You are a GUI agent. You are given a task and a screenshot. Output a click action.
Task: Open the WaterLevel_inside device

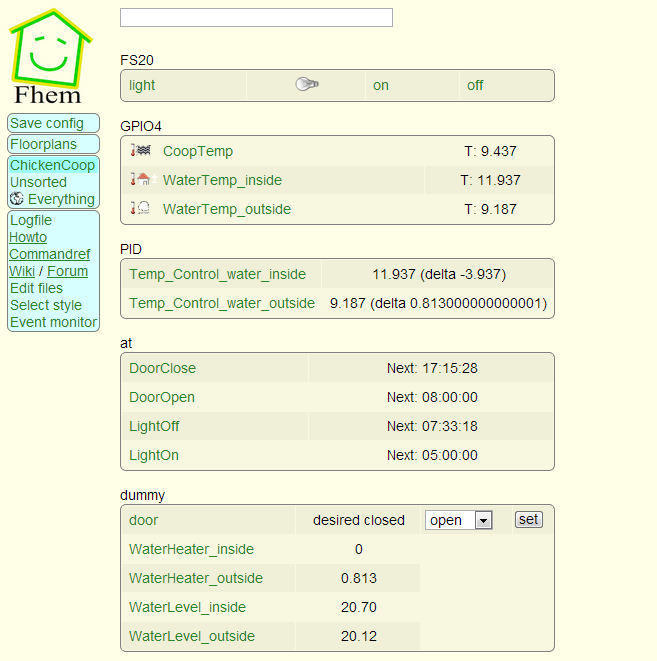pos(187,607)
